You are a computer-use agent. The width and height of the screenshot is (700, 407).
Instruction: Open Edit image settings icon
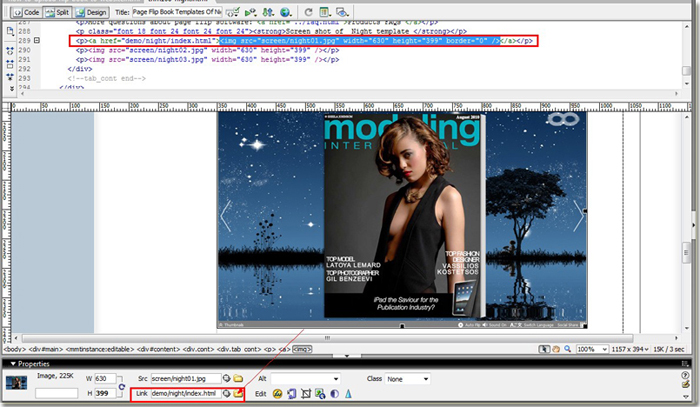(x=292, y=394)
